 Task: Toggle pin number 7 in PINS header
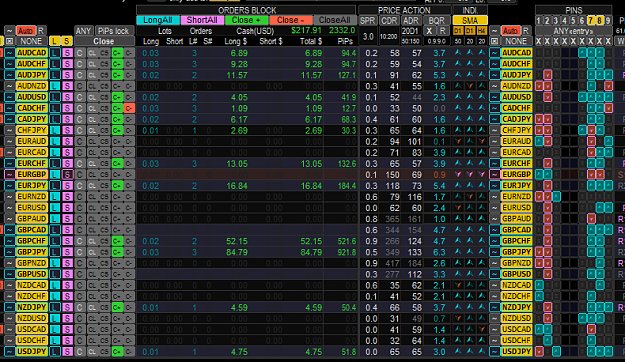point(591,21)
